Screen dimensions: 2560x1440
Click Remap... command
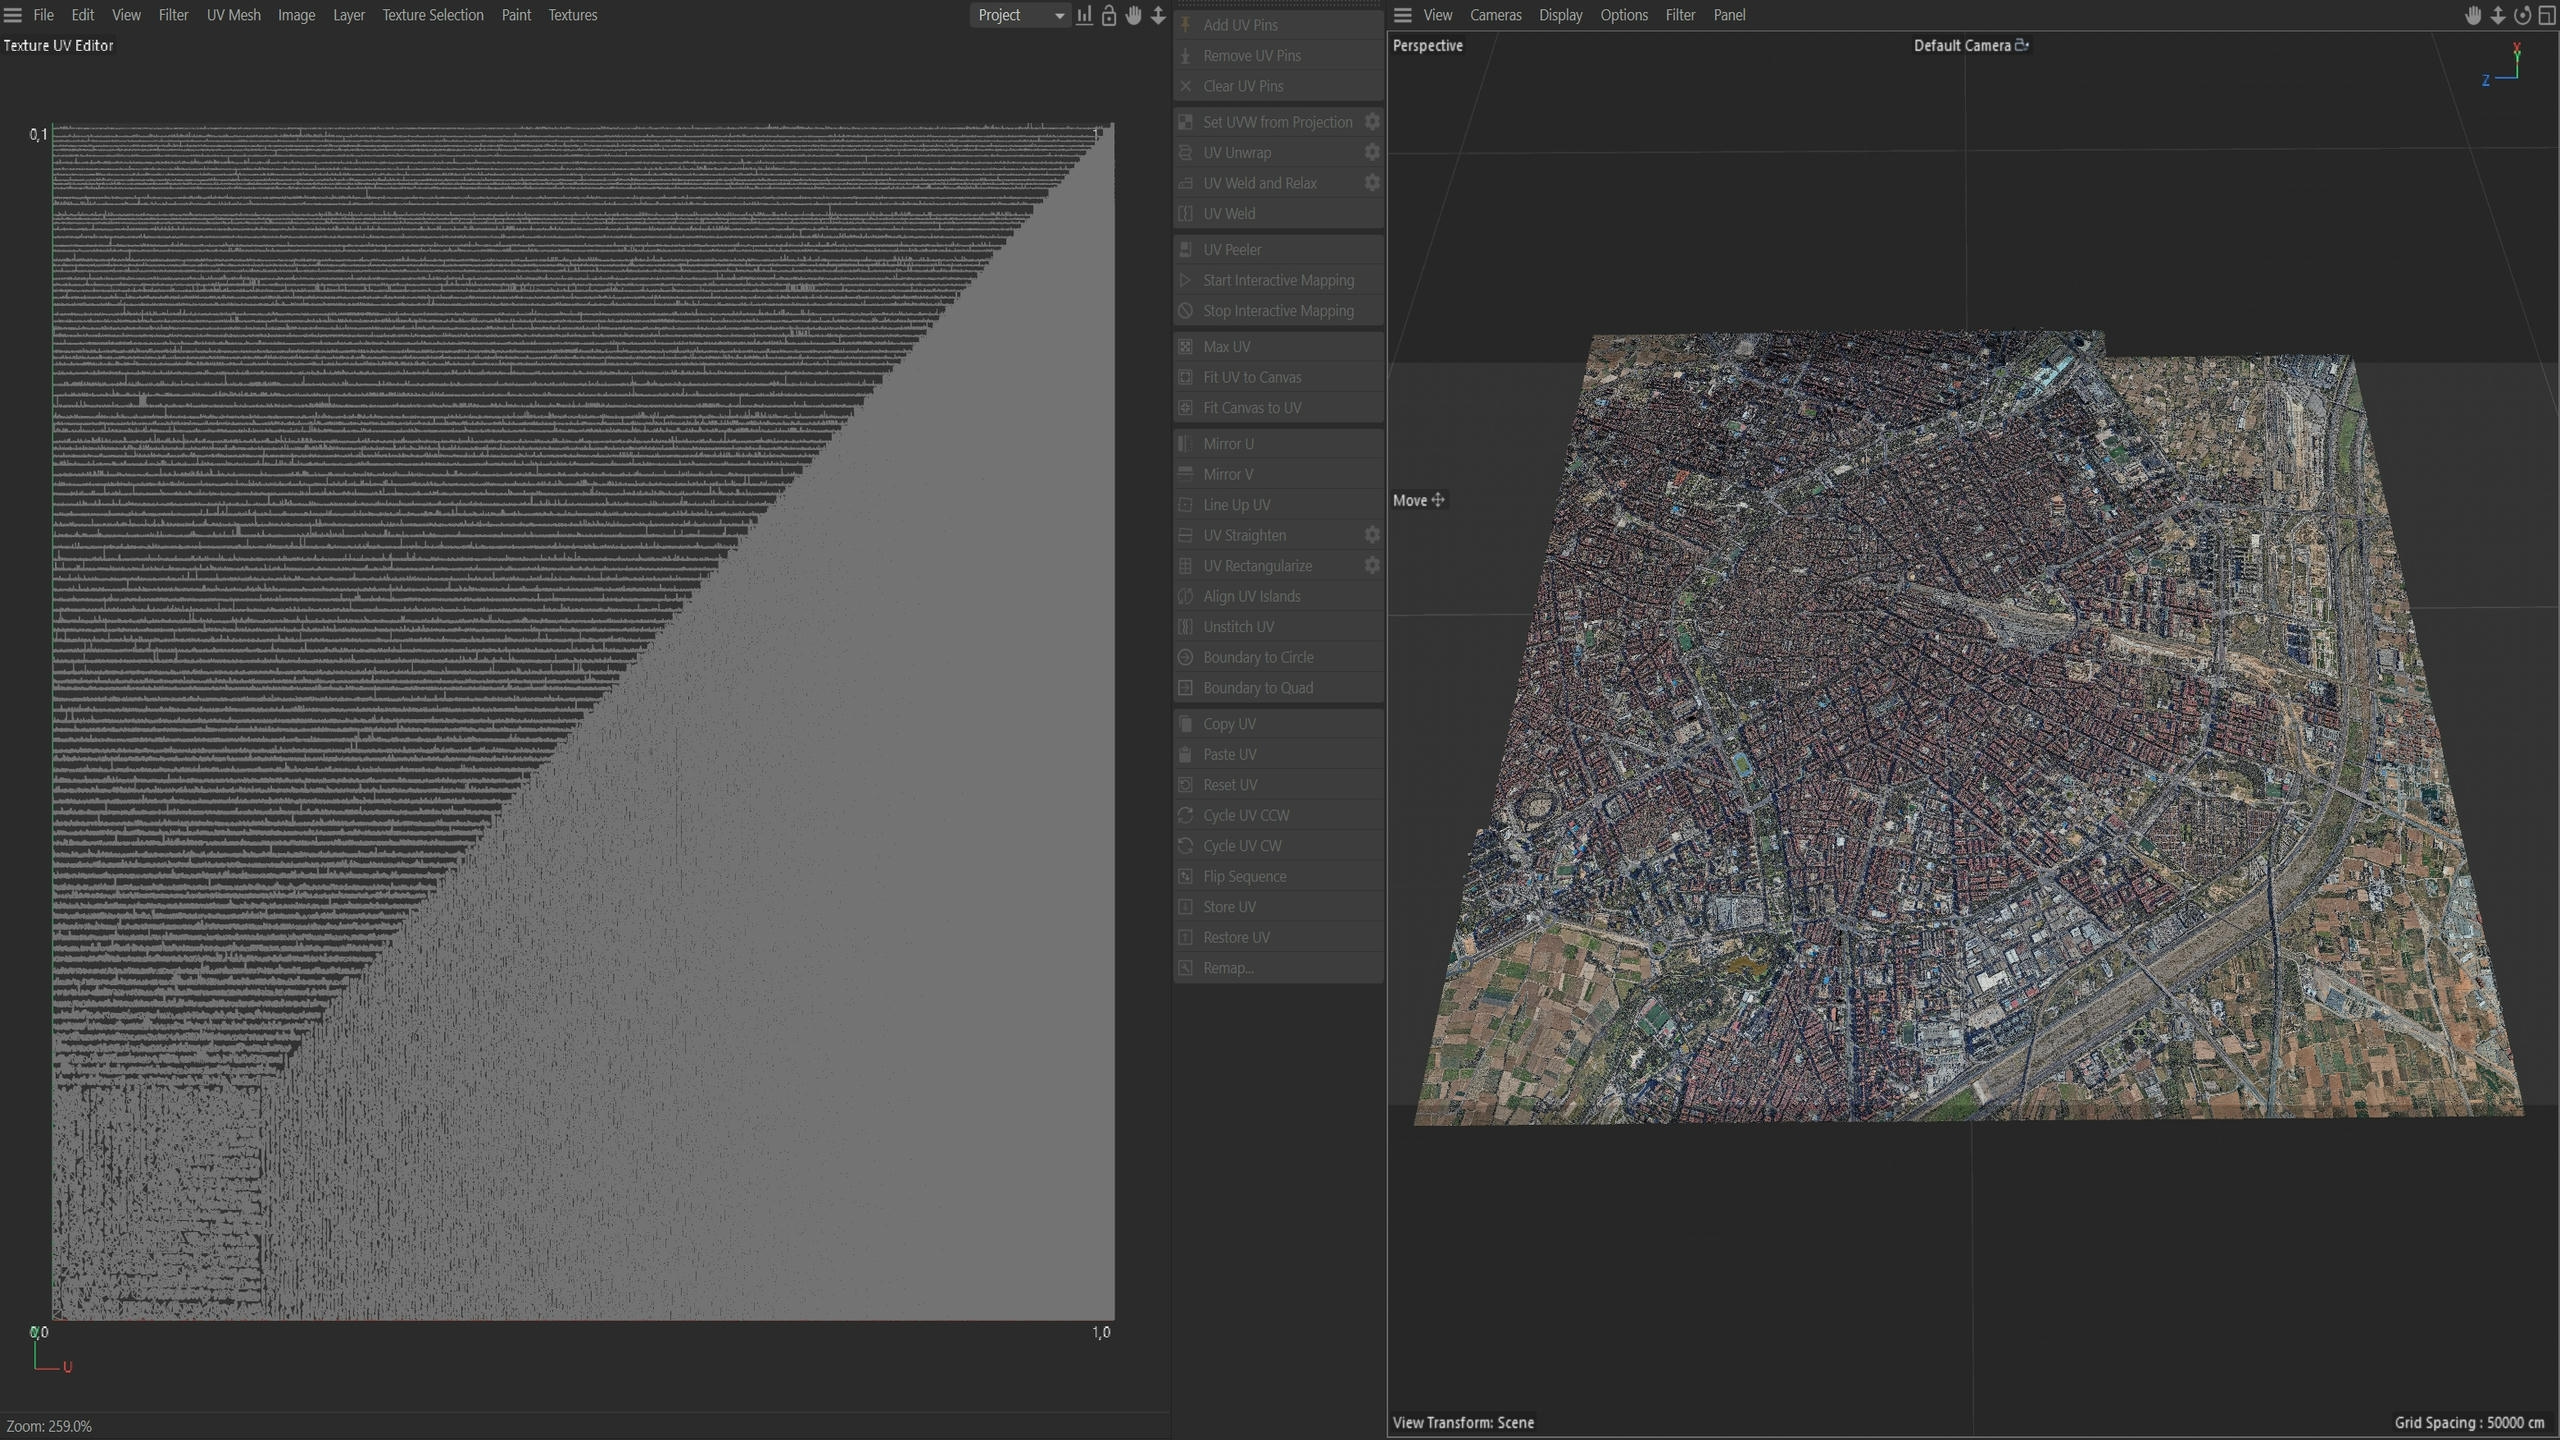coord(1278,968)
